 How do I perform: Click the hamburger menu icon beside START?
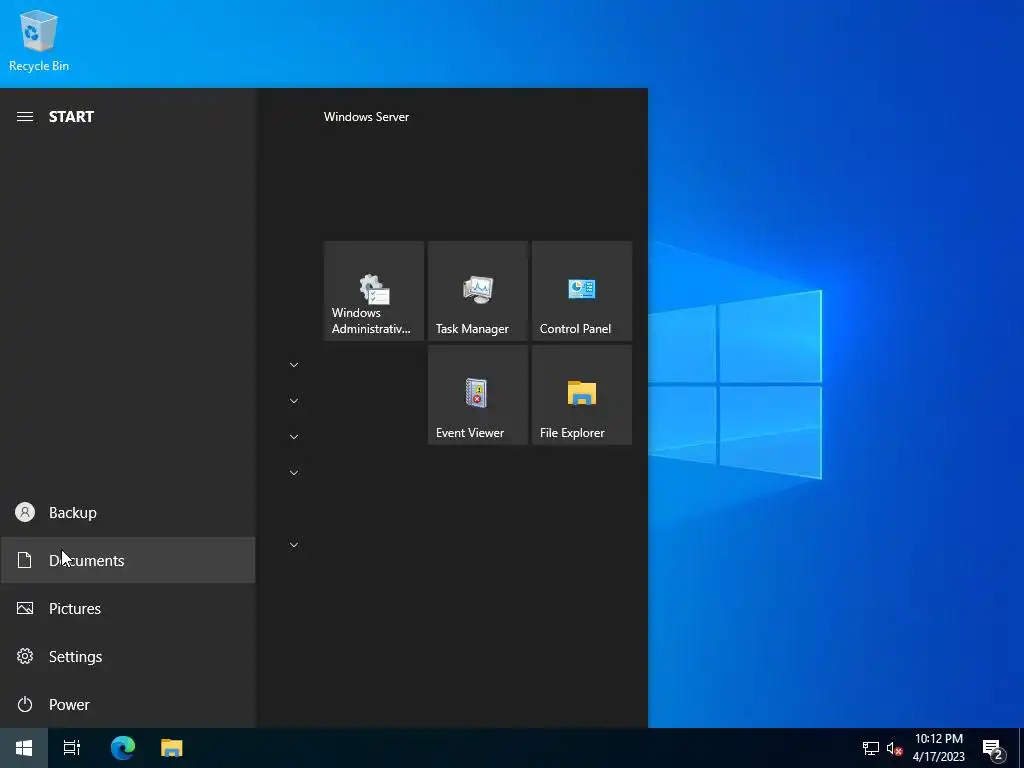coord(25,117)
